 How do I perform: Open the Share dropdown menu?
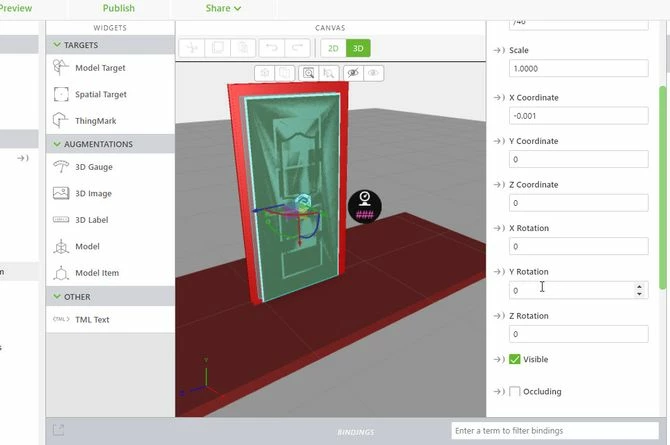(x=223, y=8)
